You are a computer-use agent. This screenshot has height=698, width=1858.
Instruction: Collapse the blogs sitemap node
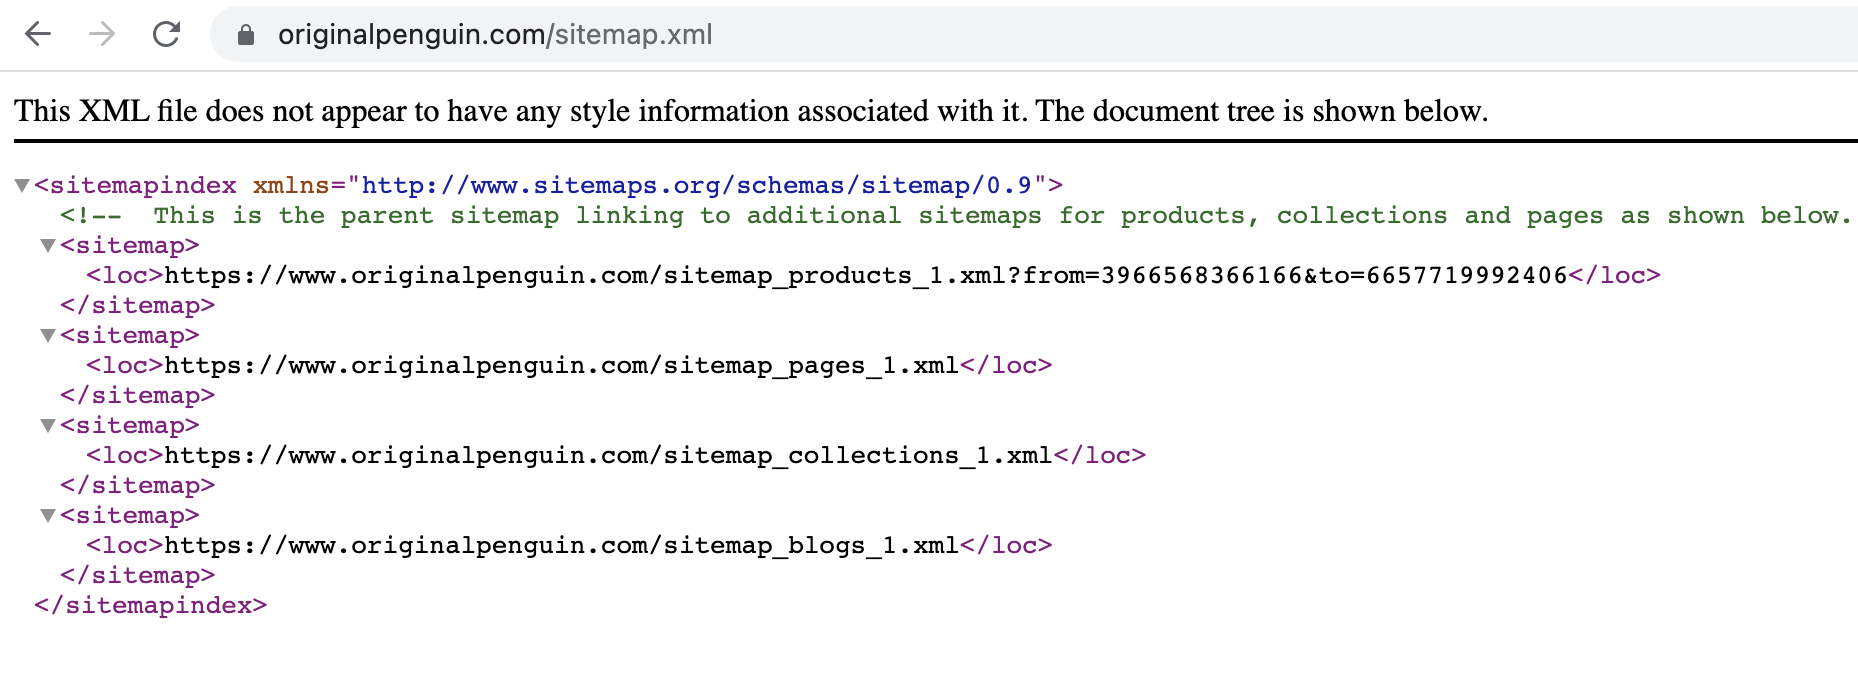[x=47, y=515]
